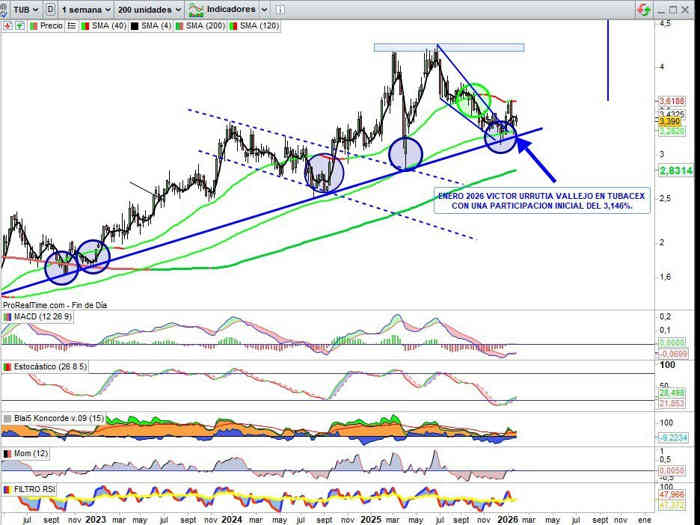Toggle the SMA (200) moving average
700x525 pixels.
pos(206,25)
